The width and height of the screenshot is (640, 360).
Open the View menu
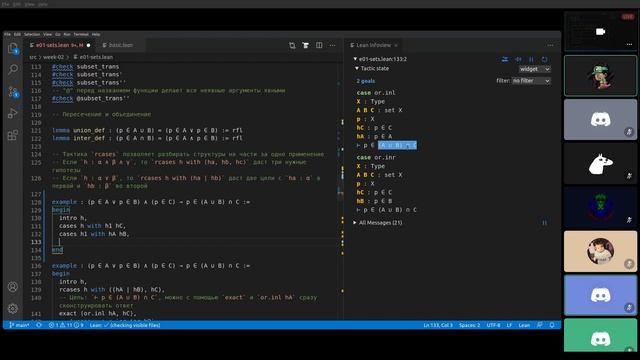point(47,34)
